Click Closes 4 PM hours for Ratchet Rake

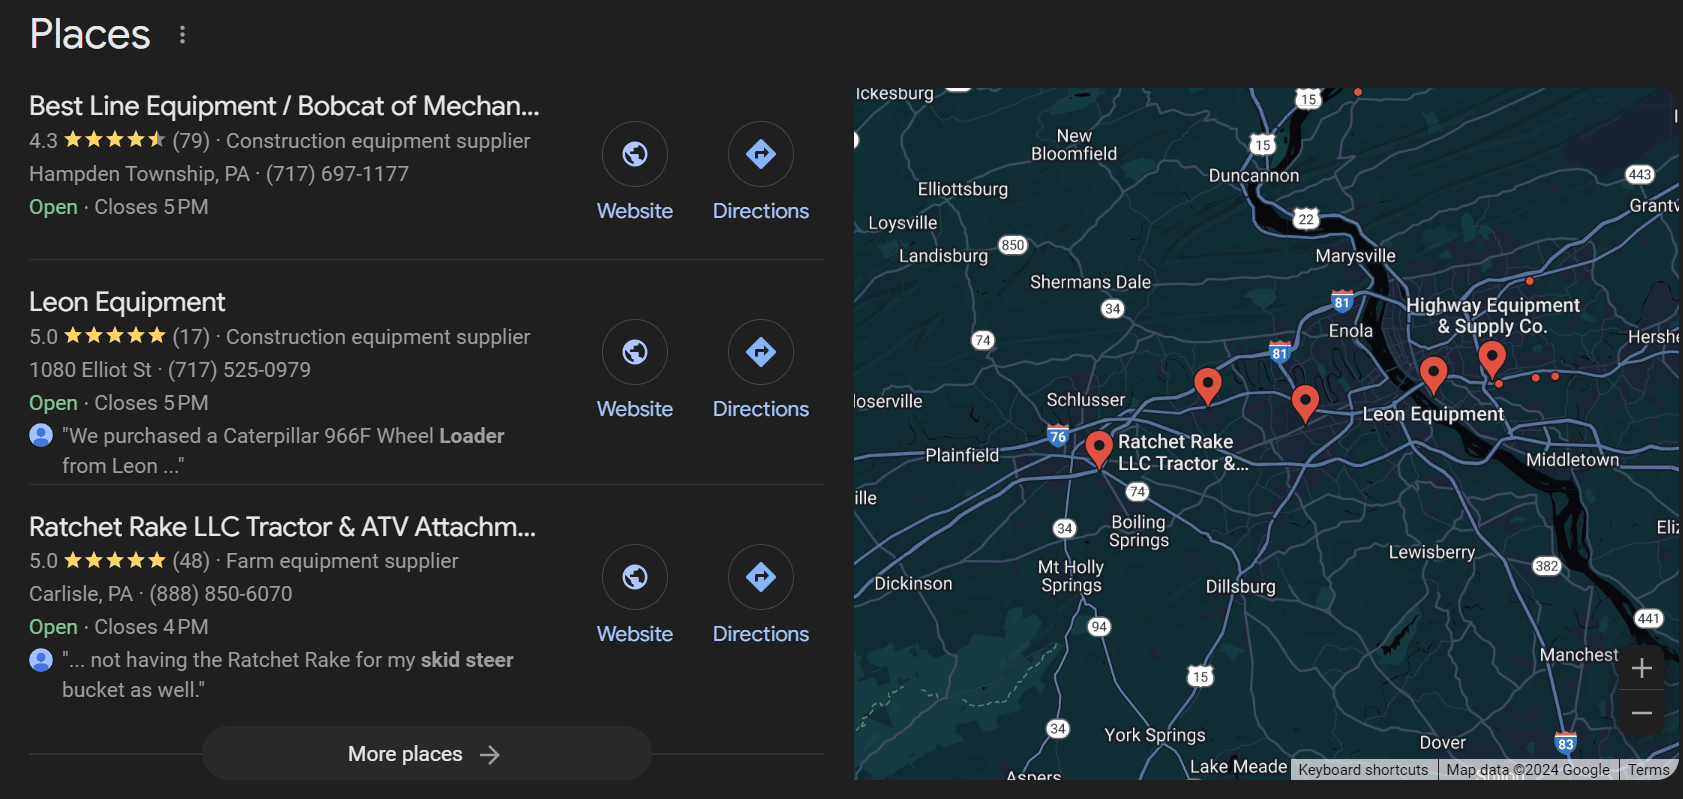[151, 627]
